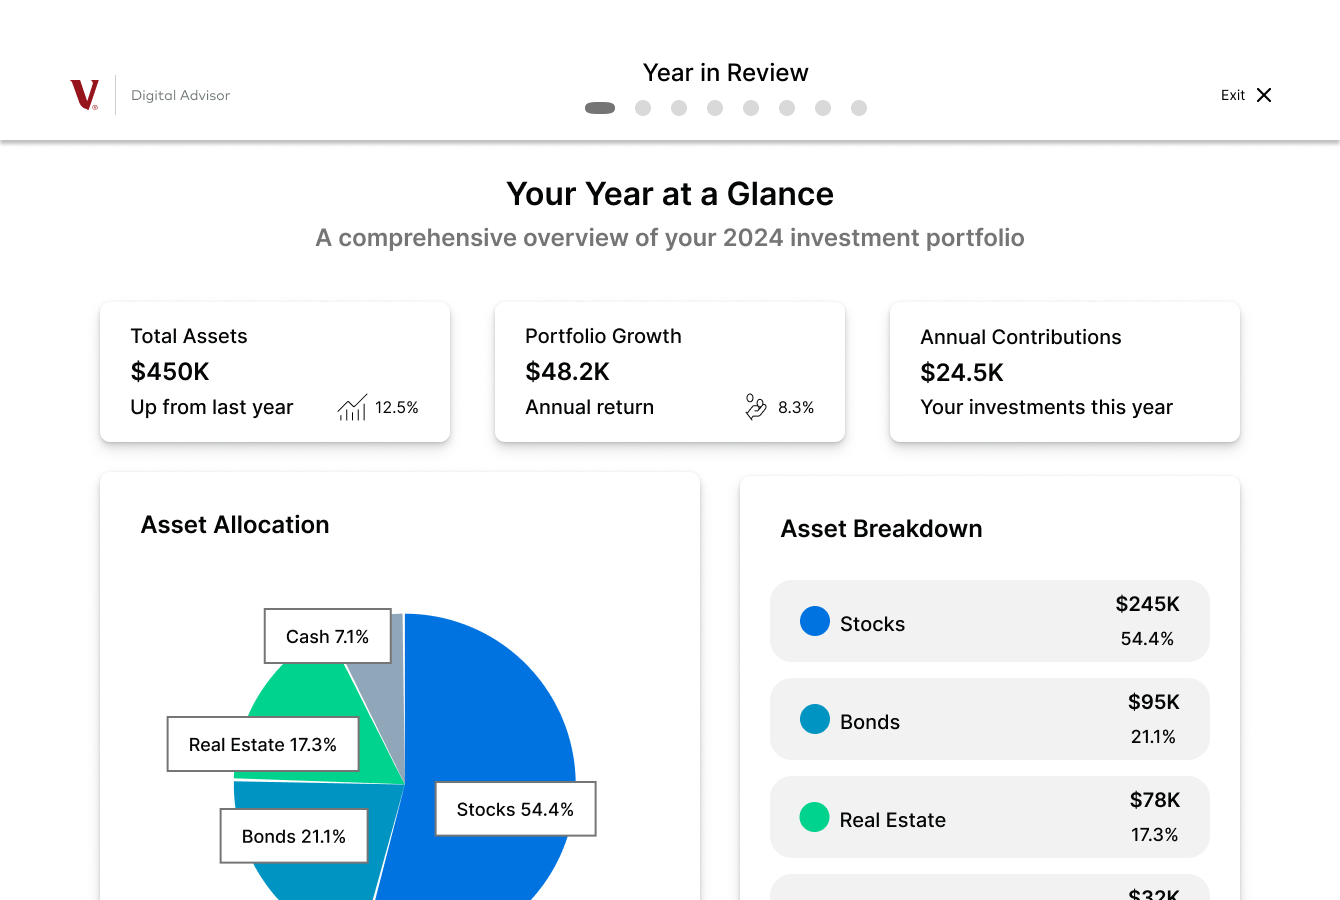Open the Portfolio Growth card
Image resolution: width=1340 pixels, height=900 pixels.
point(670,372)
